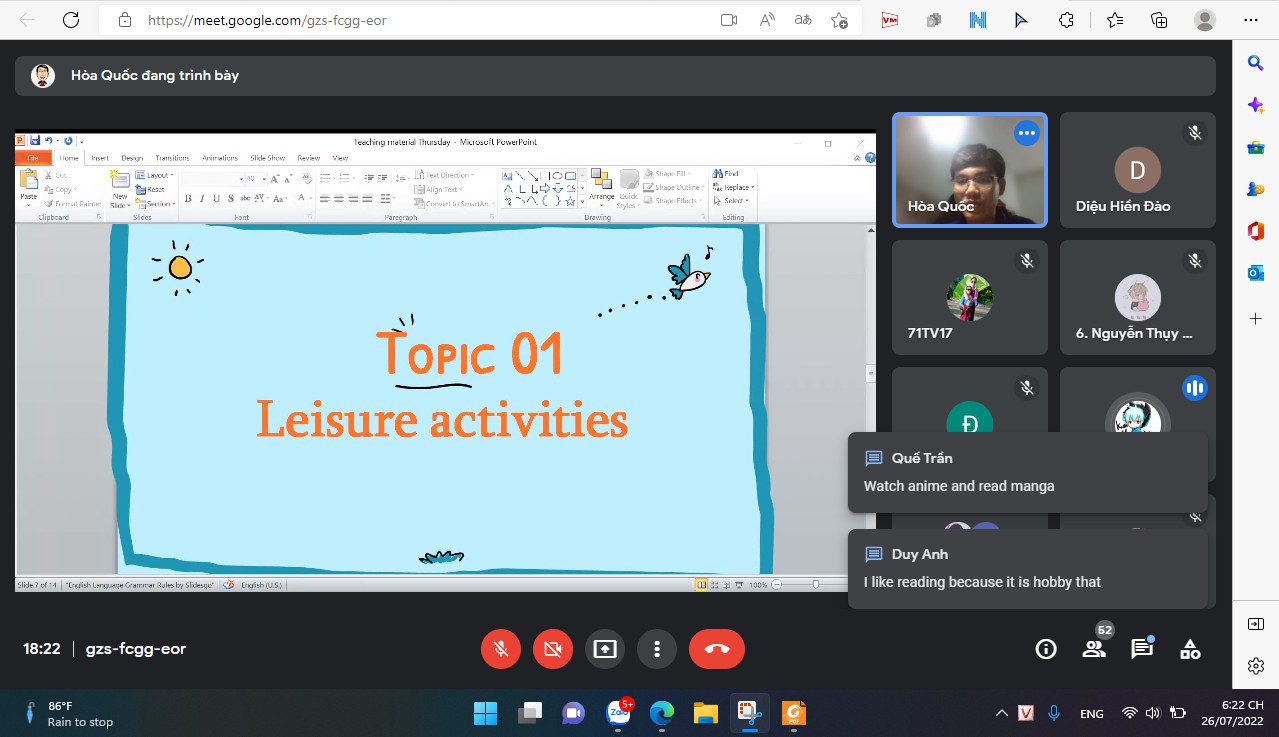This screenshot has height=737, width=1279.
Task: Open the meeting details info icon
Action: click(1046, 649)
